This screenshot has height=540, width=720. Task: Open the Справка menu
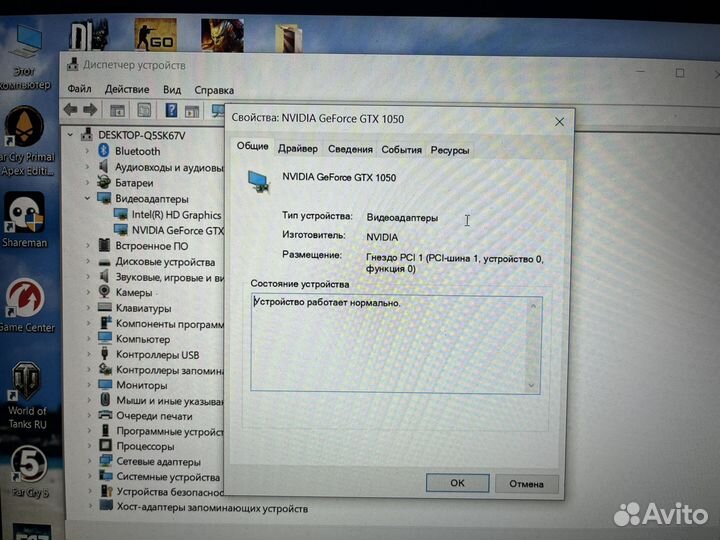click(214, 90)
